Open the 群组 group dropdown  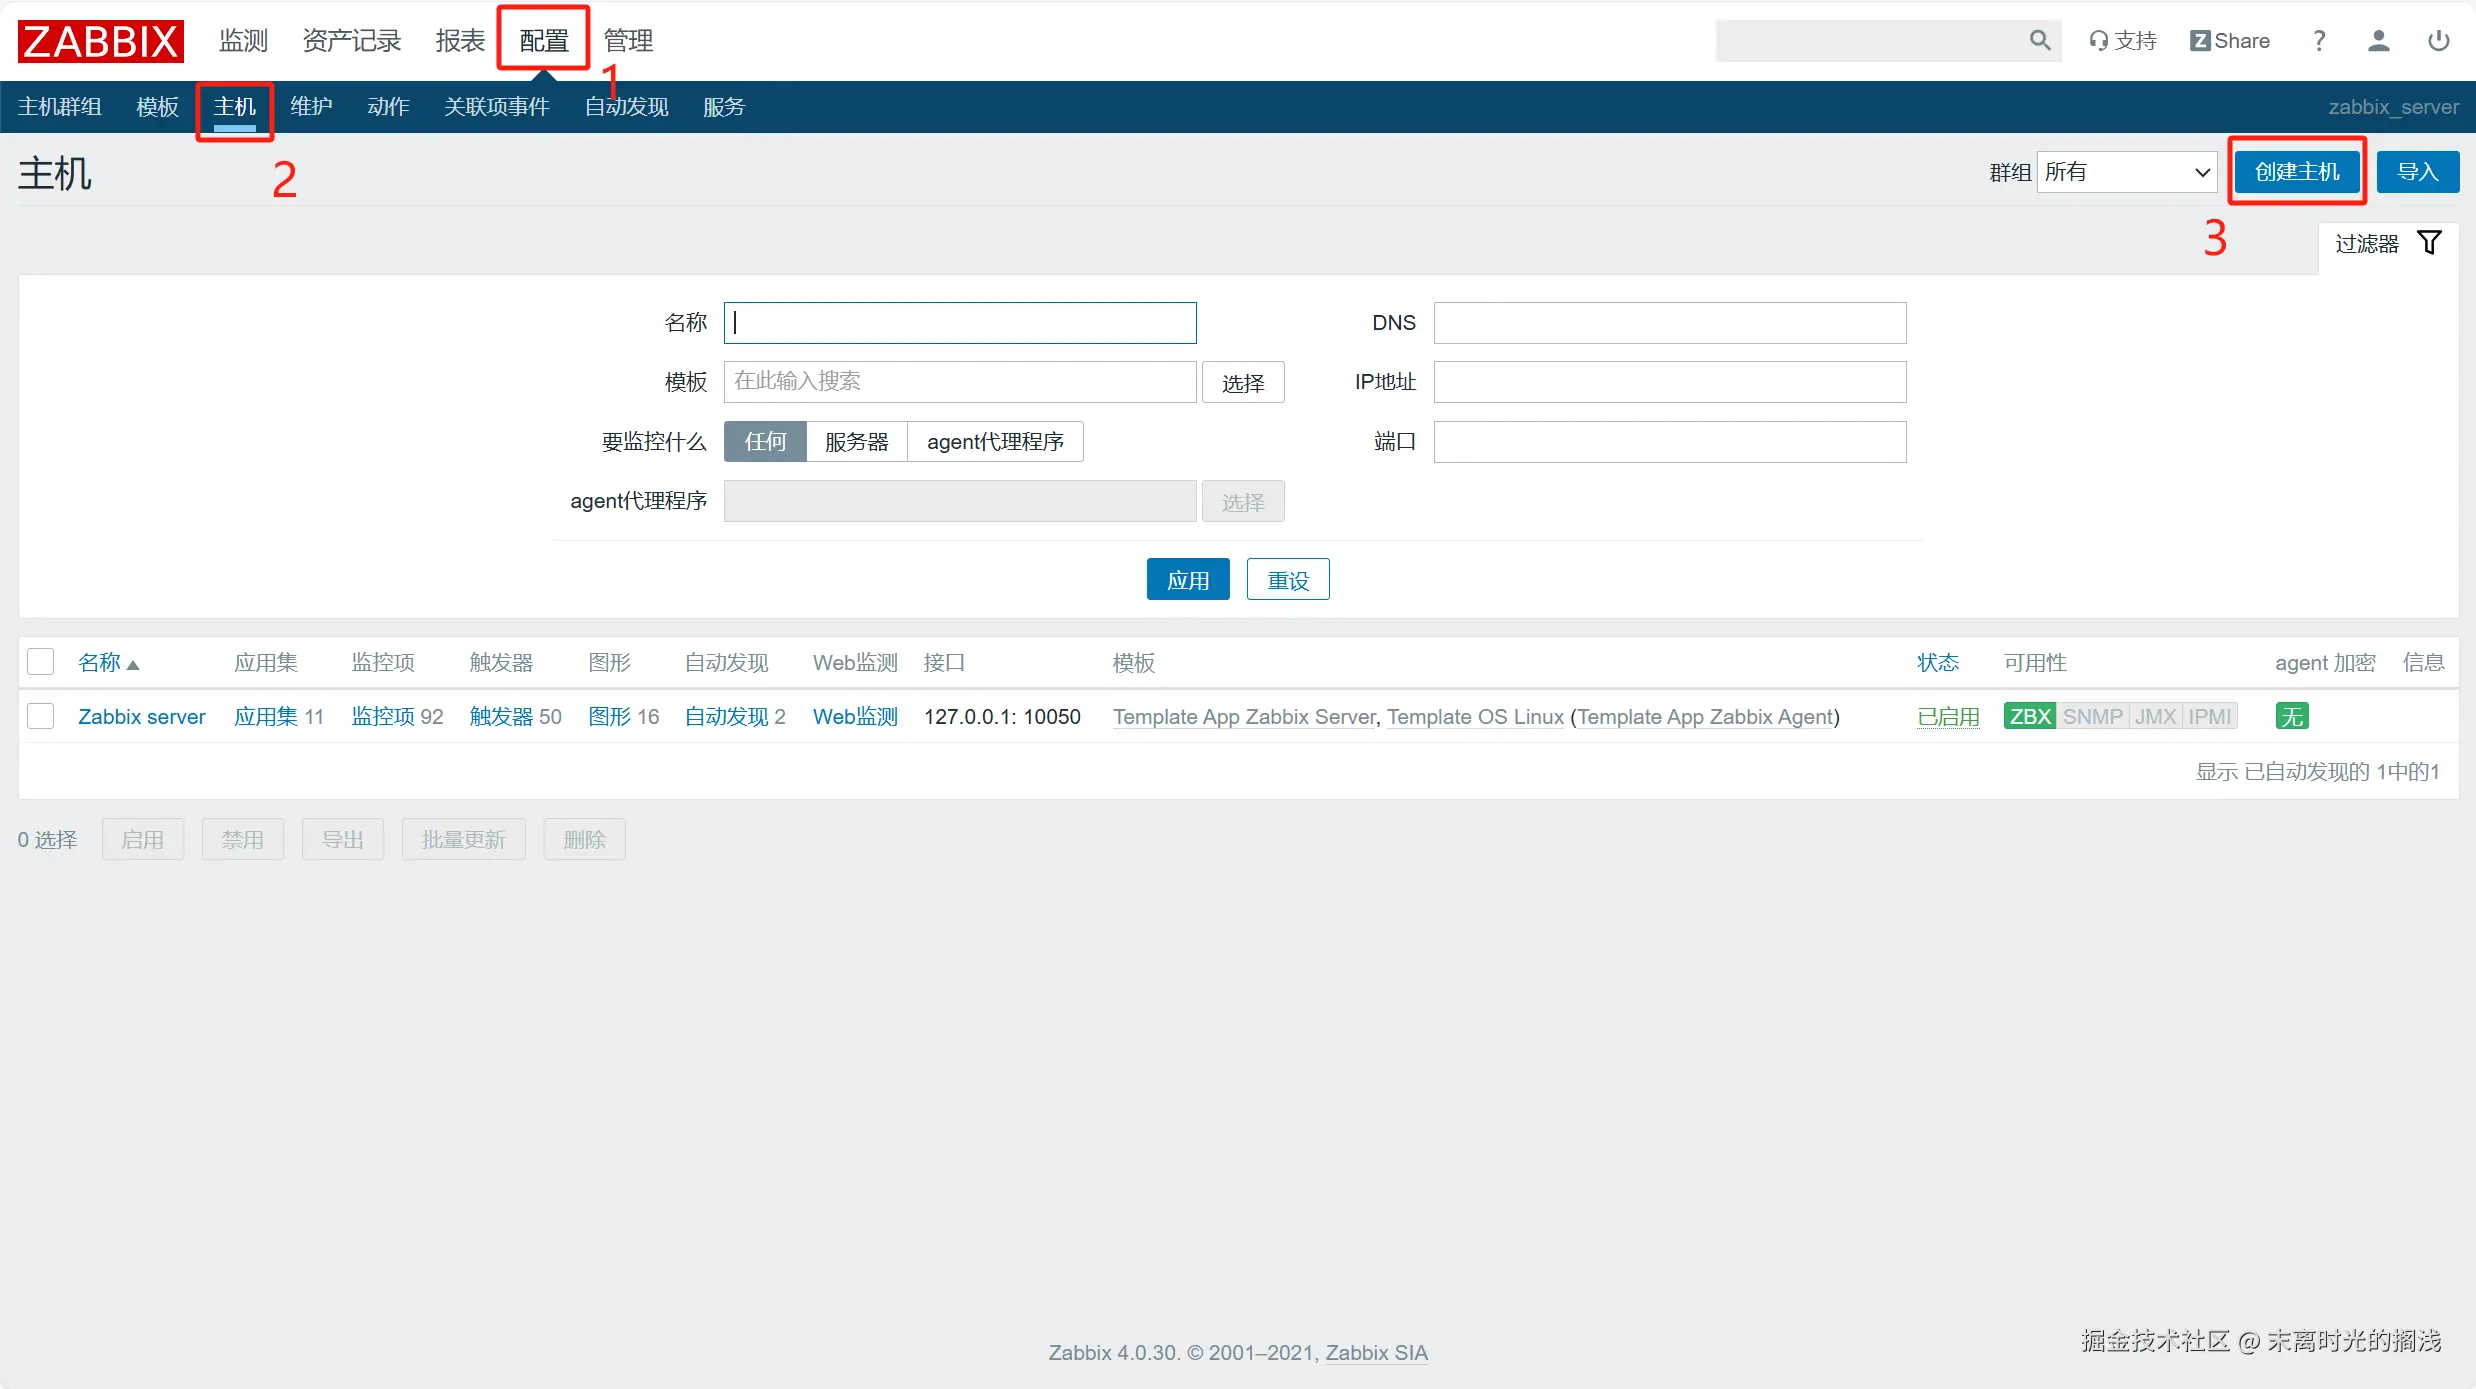click(x=2126, y=172)
